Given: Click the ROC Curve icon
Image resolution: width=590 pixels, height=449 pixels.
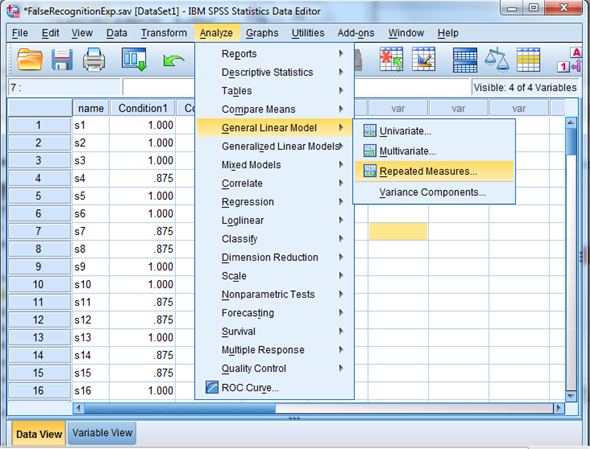Looking at the screenshot, I should pos(212,387).
